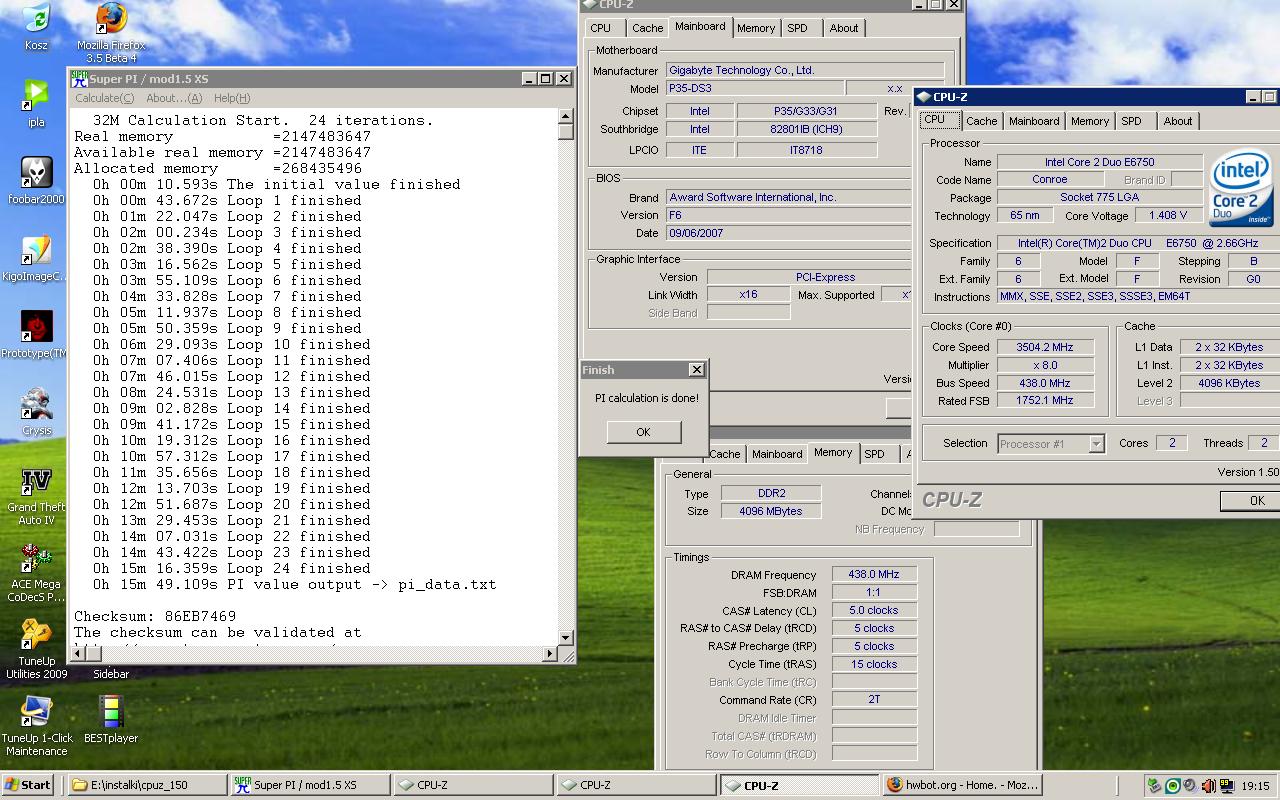Select Mainboard tab in bottom CPU-Z window
Image resolution: width=1280 pixels, height=800 pixels.
point(777,454)
